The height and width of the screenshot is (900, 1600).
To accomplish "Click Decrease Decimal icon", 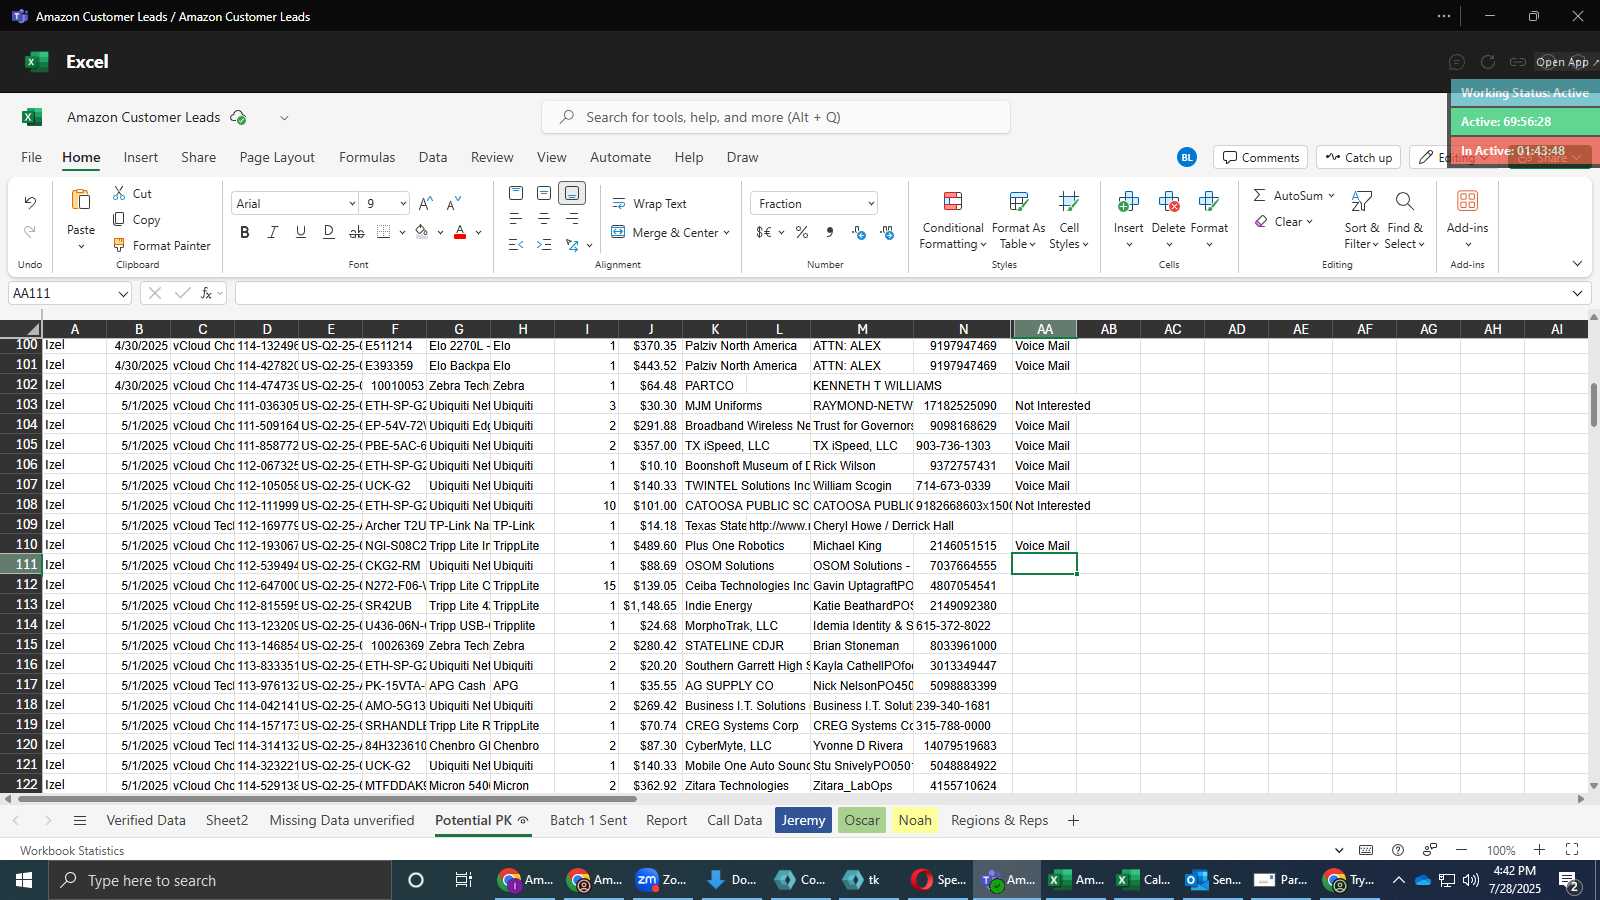I will [x=887, y=232].
